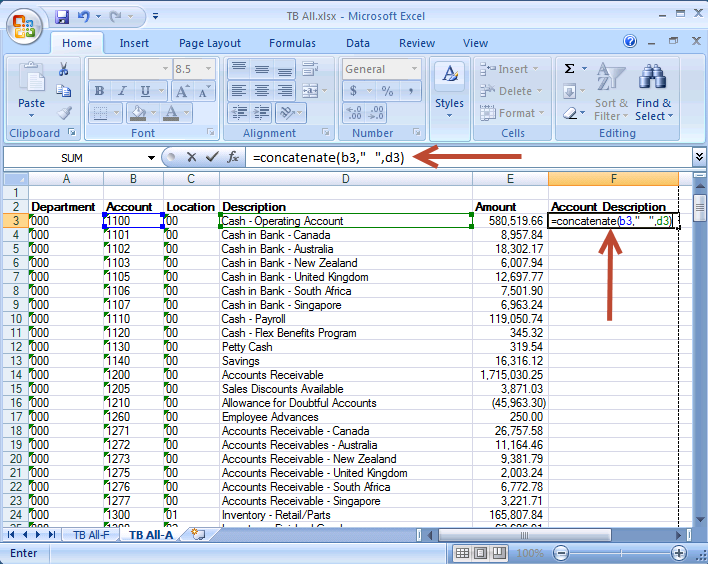Confirm formula with the checkmark
This screenshot has width=708, height=564.
pos(212,157)
